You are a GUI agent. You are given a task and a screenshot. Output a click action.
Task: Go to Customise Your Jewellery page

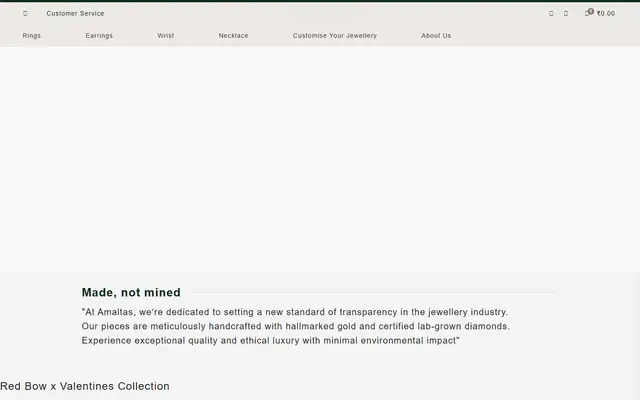pyautogui.click(x=335, y=36)
